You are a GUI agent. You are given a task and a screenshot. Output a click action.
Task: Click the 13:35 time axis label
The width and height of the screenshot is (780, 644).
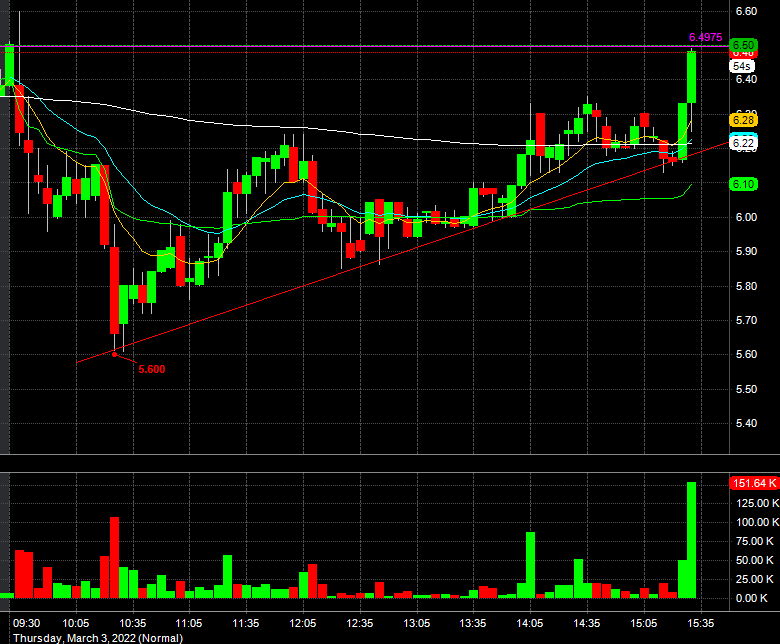473,623
